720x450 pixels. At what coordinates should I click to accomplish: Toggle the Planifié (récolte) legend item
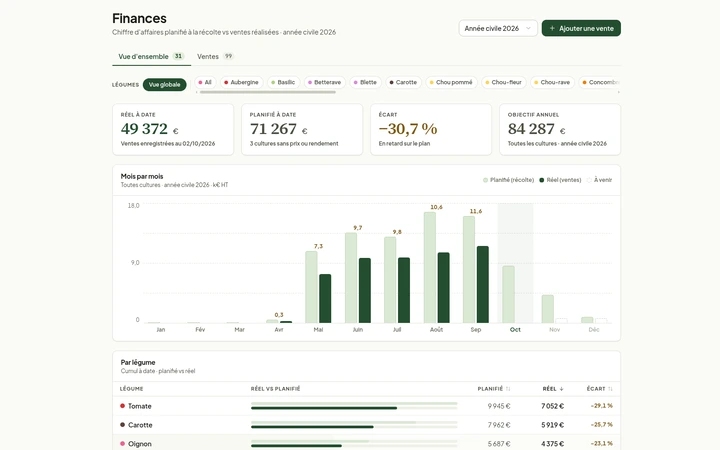pos(508,180)
